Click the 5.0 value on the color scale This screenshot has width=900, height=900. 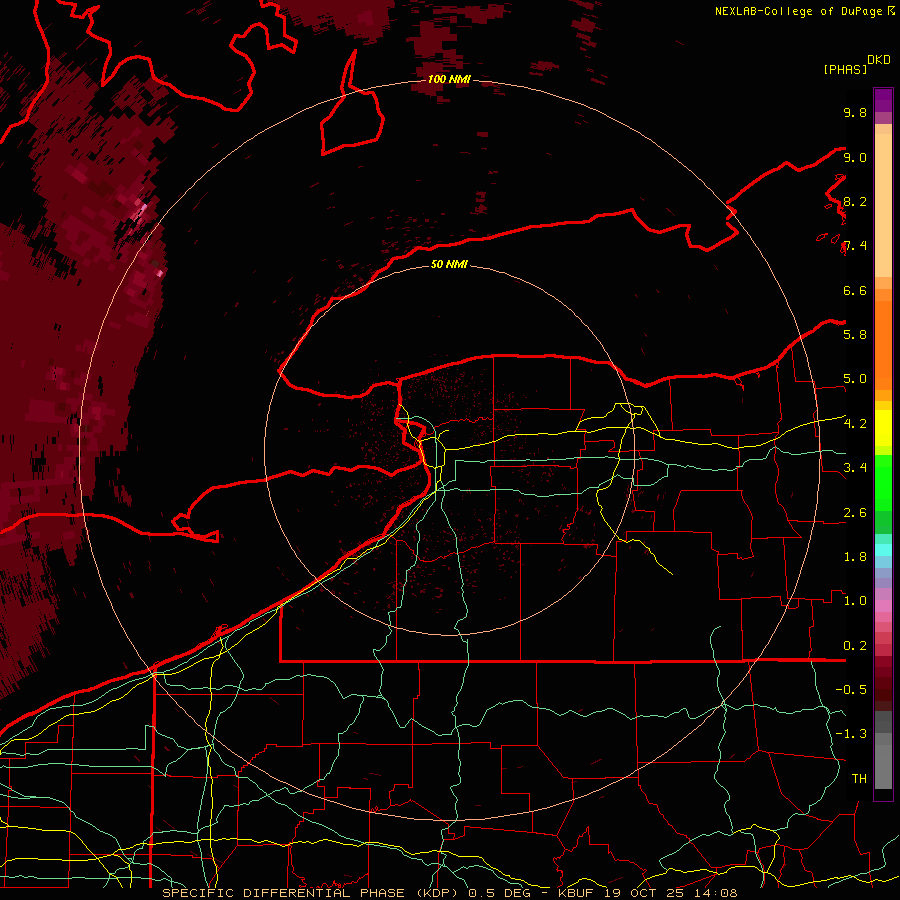pyautogui.click(x=855, y=379)
